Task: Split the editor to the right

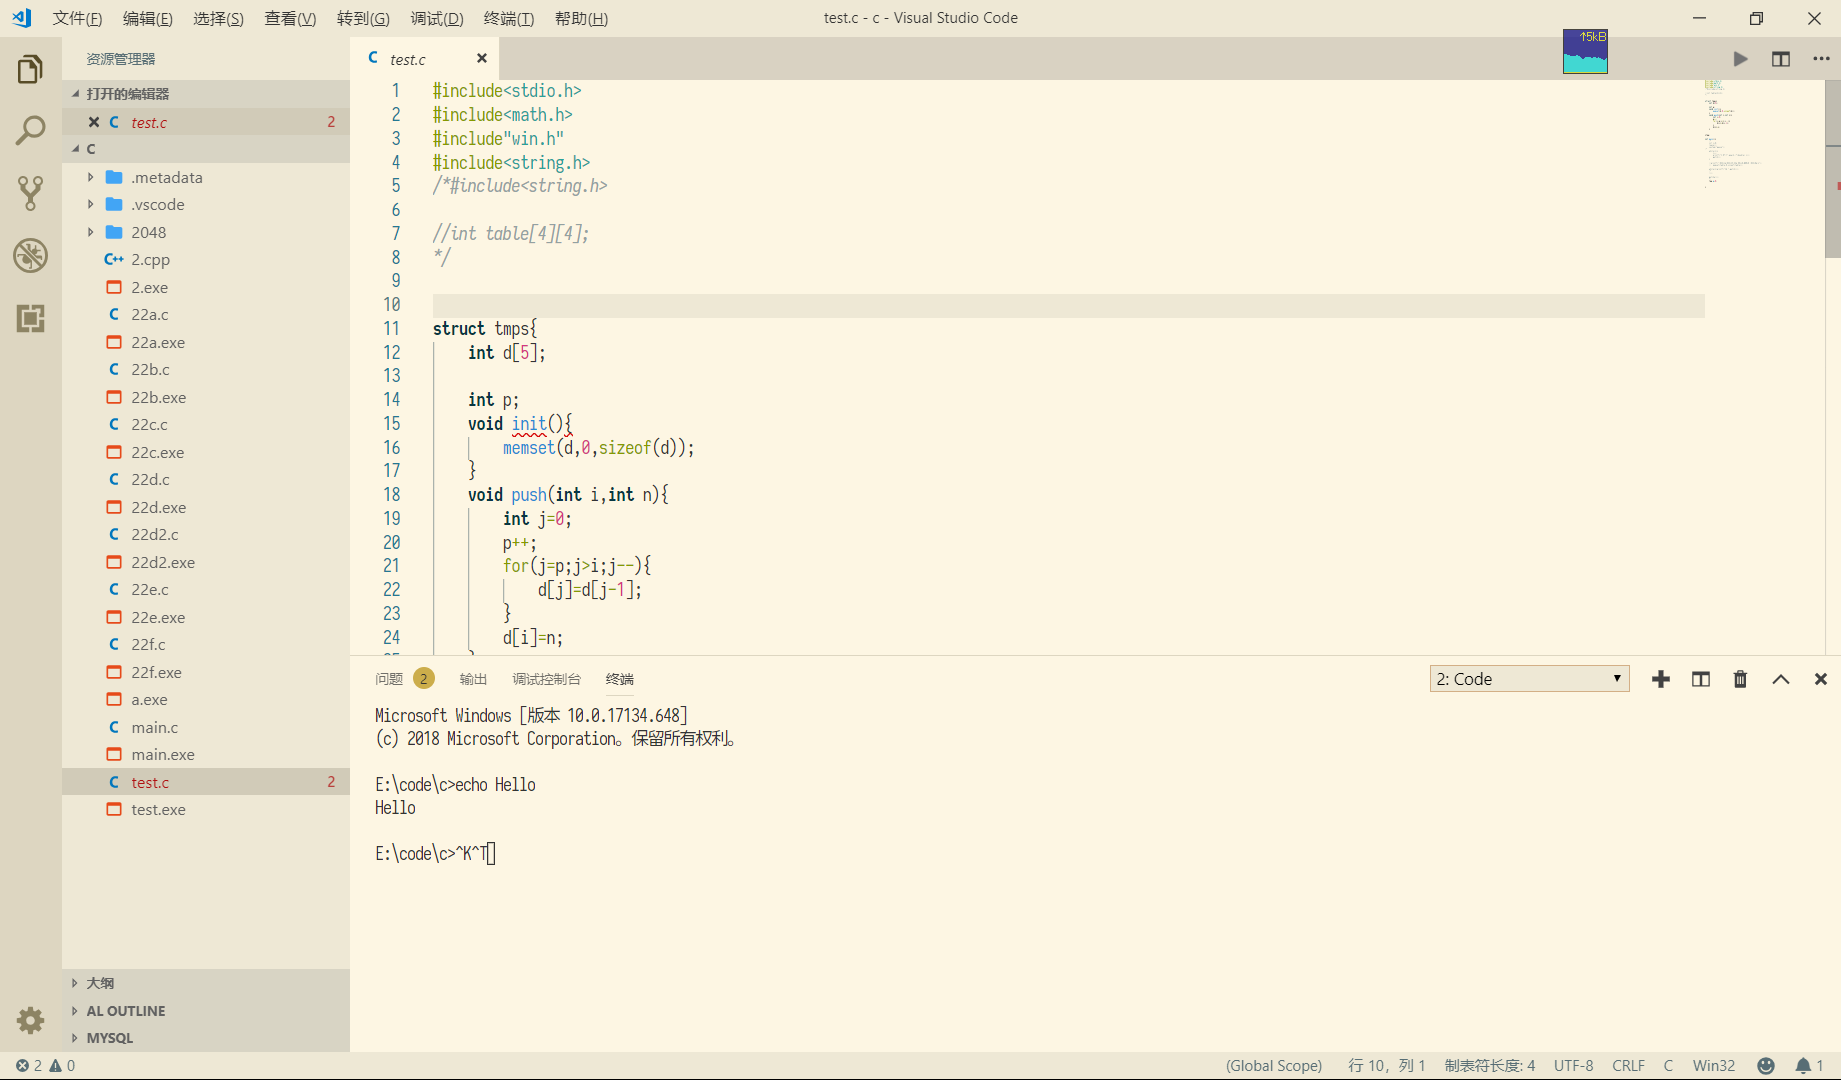Action: pos(1781,59)
